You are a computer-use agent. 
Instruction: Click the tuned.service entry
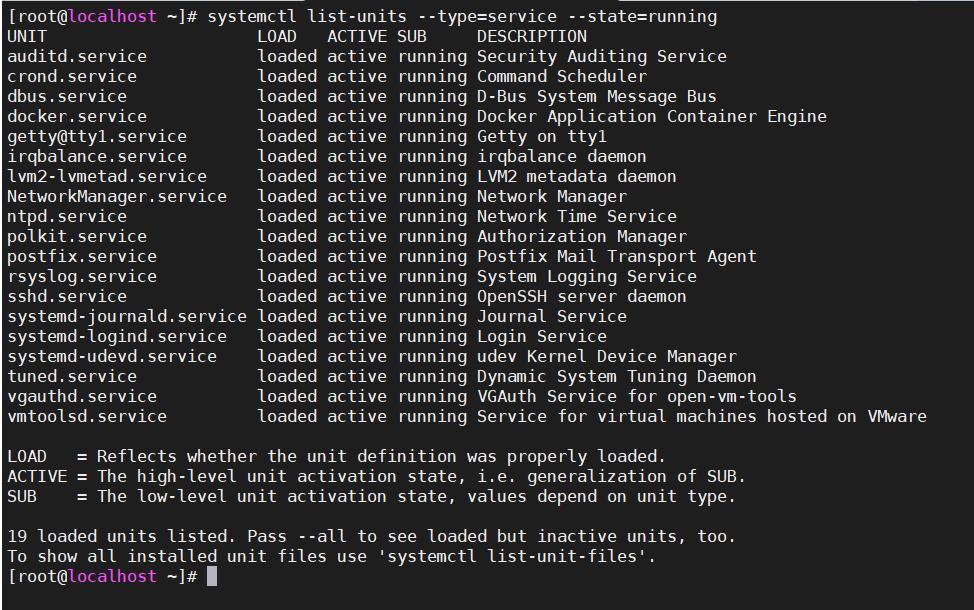(72, 376)
